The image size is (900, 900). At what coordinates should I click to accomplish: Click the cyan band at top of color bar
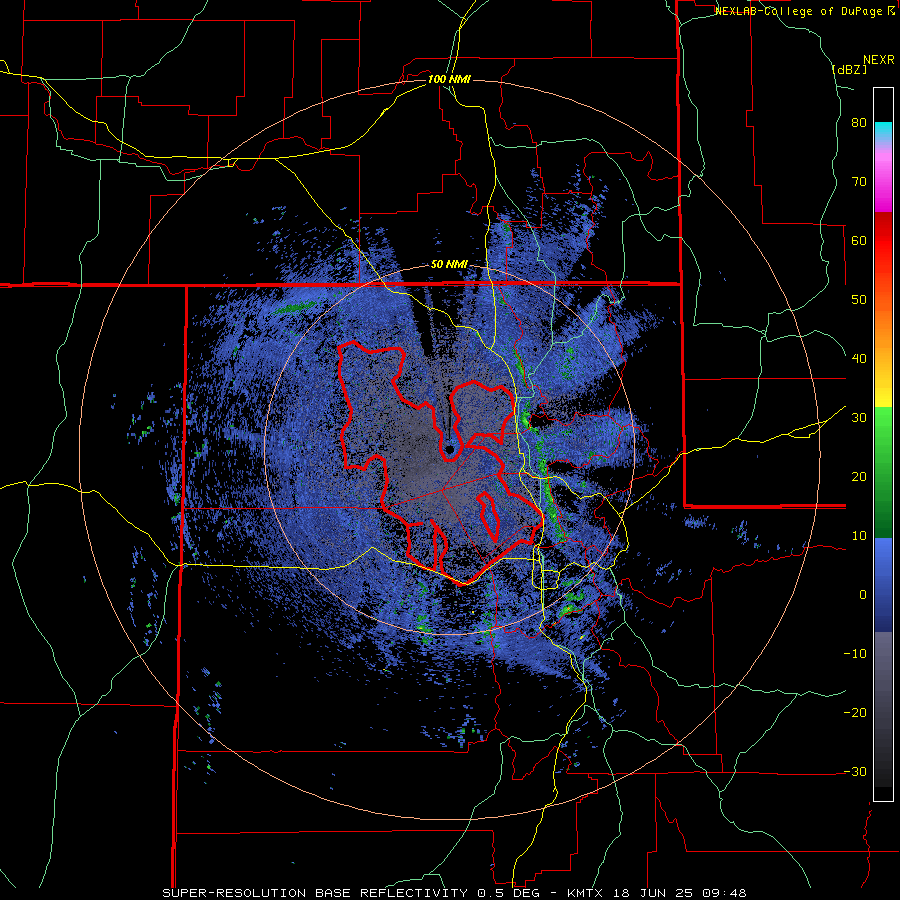[883, 131]
